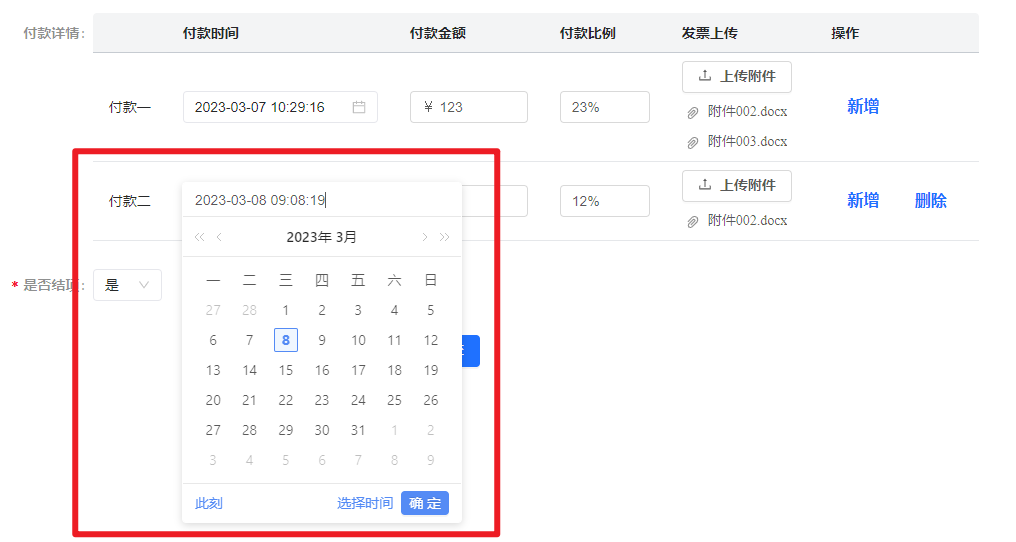Click the 12% payment ratio field
This screenshot has height=542, width=1016.
pyautogui.click(x=604, y=201)
